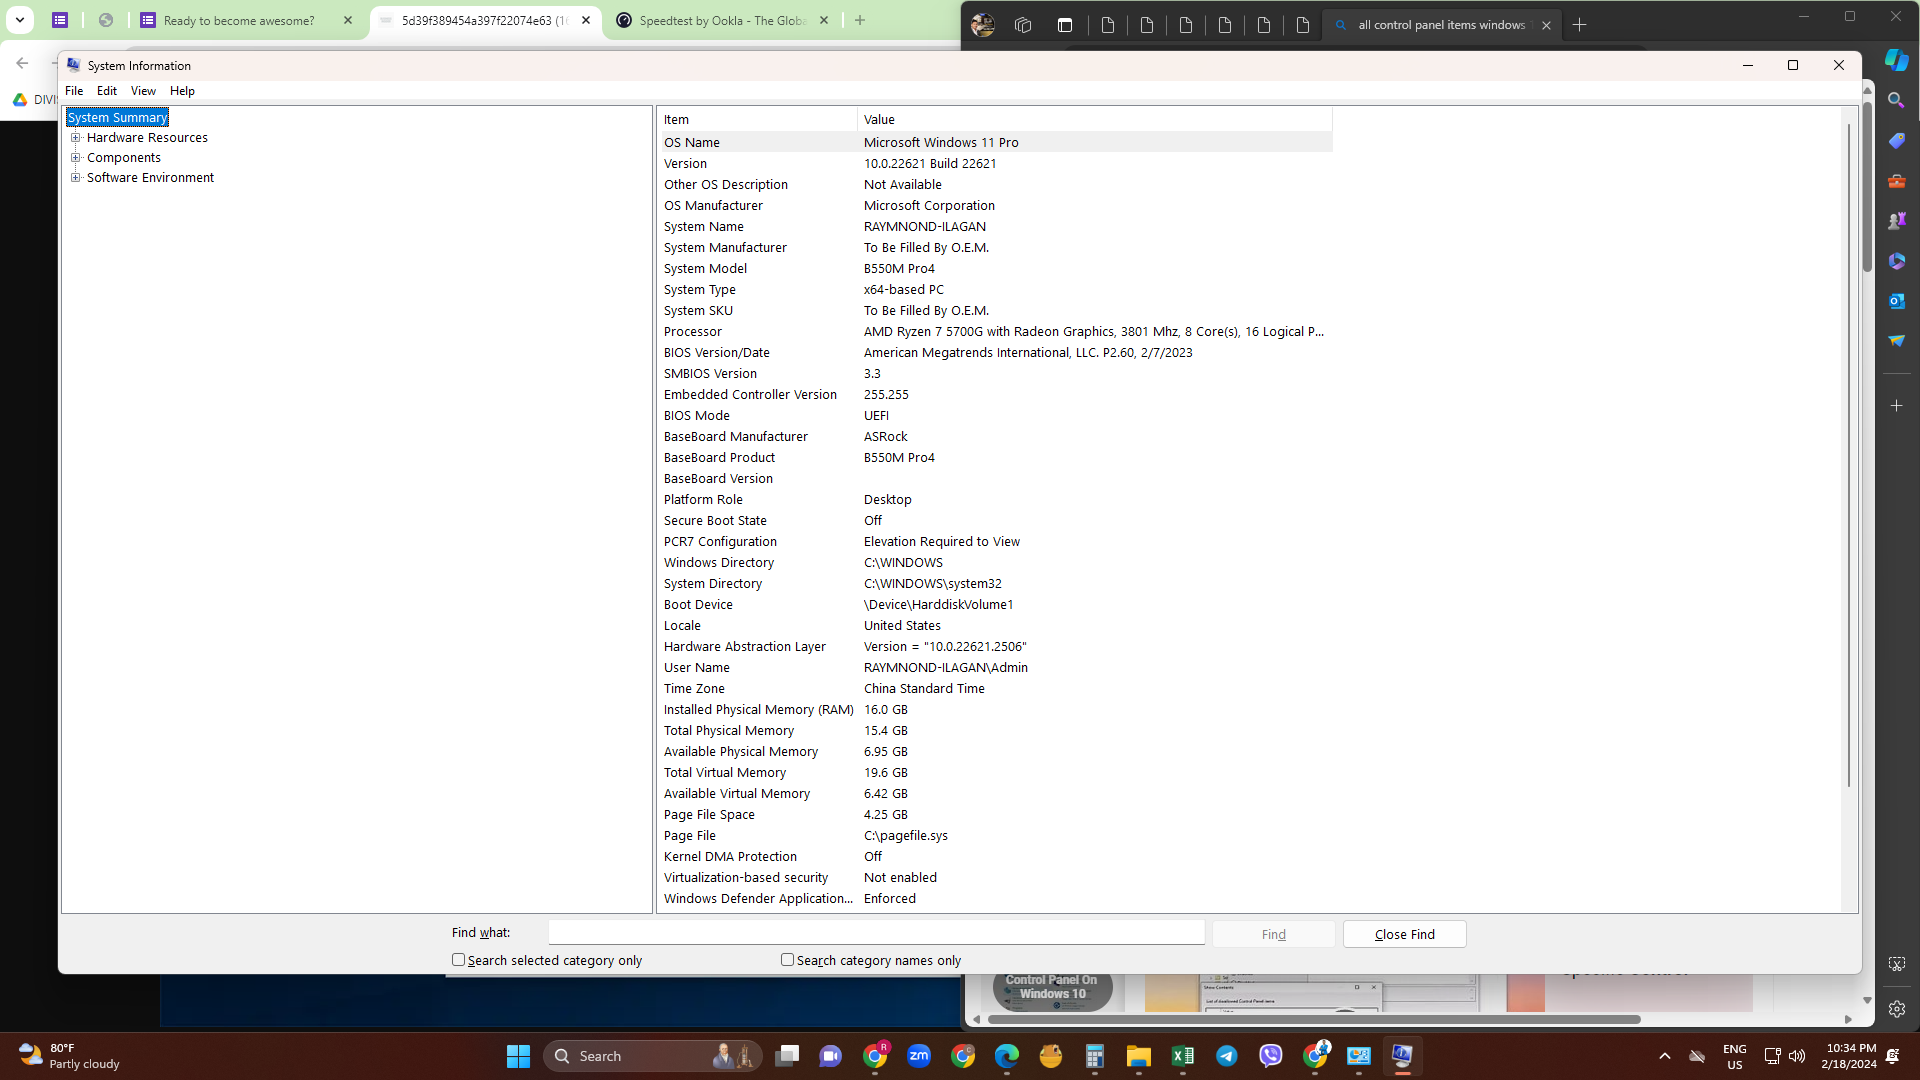Sort by the Value column header

(x=1095, y=120)
